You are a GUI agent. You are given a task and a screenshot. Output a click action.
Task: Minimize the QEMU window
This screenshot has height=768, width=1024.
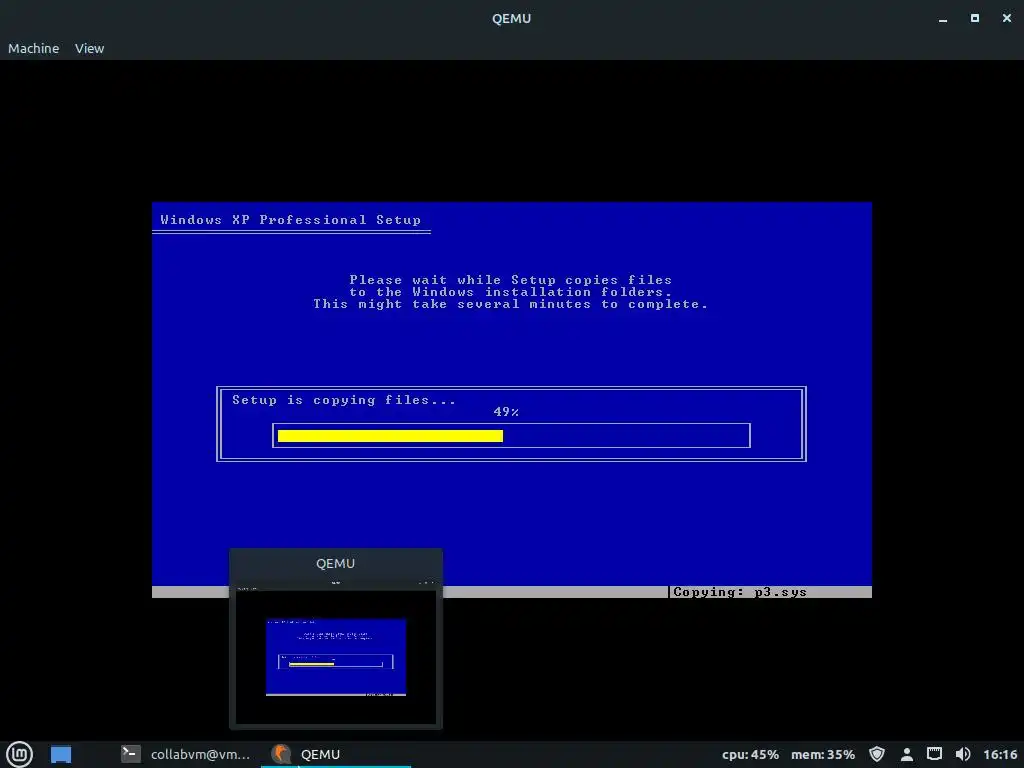coord(942,19)
